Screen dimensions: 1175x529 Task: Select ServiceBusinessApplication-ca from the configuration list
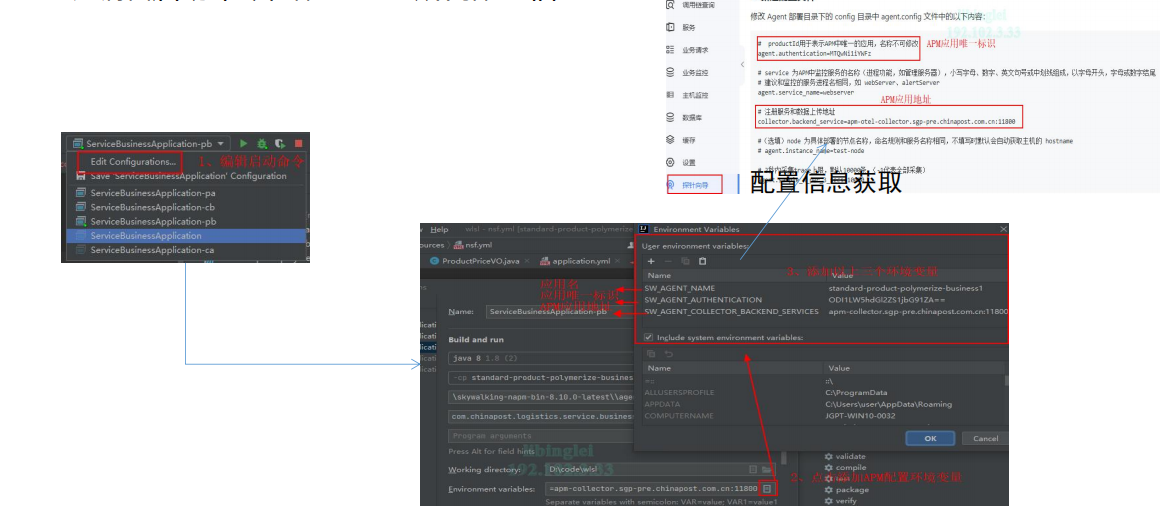(152, 250)
